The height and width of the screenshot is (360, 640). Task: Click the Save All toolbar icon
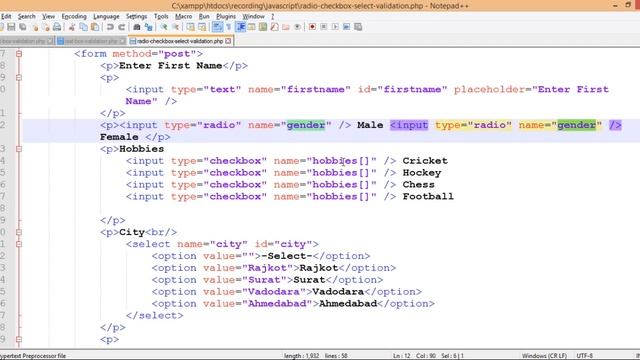[23, 27]
